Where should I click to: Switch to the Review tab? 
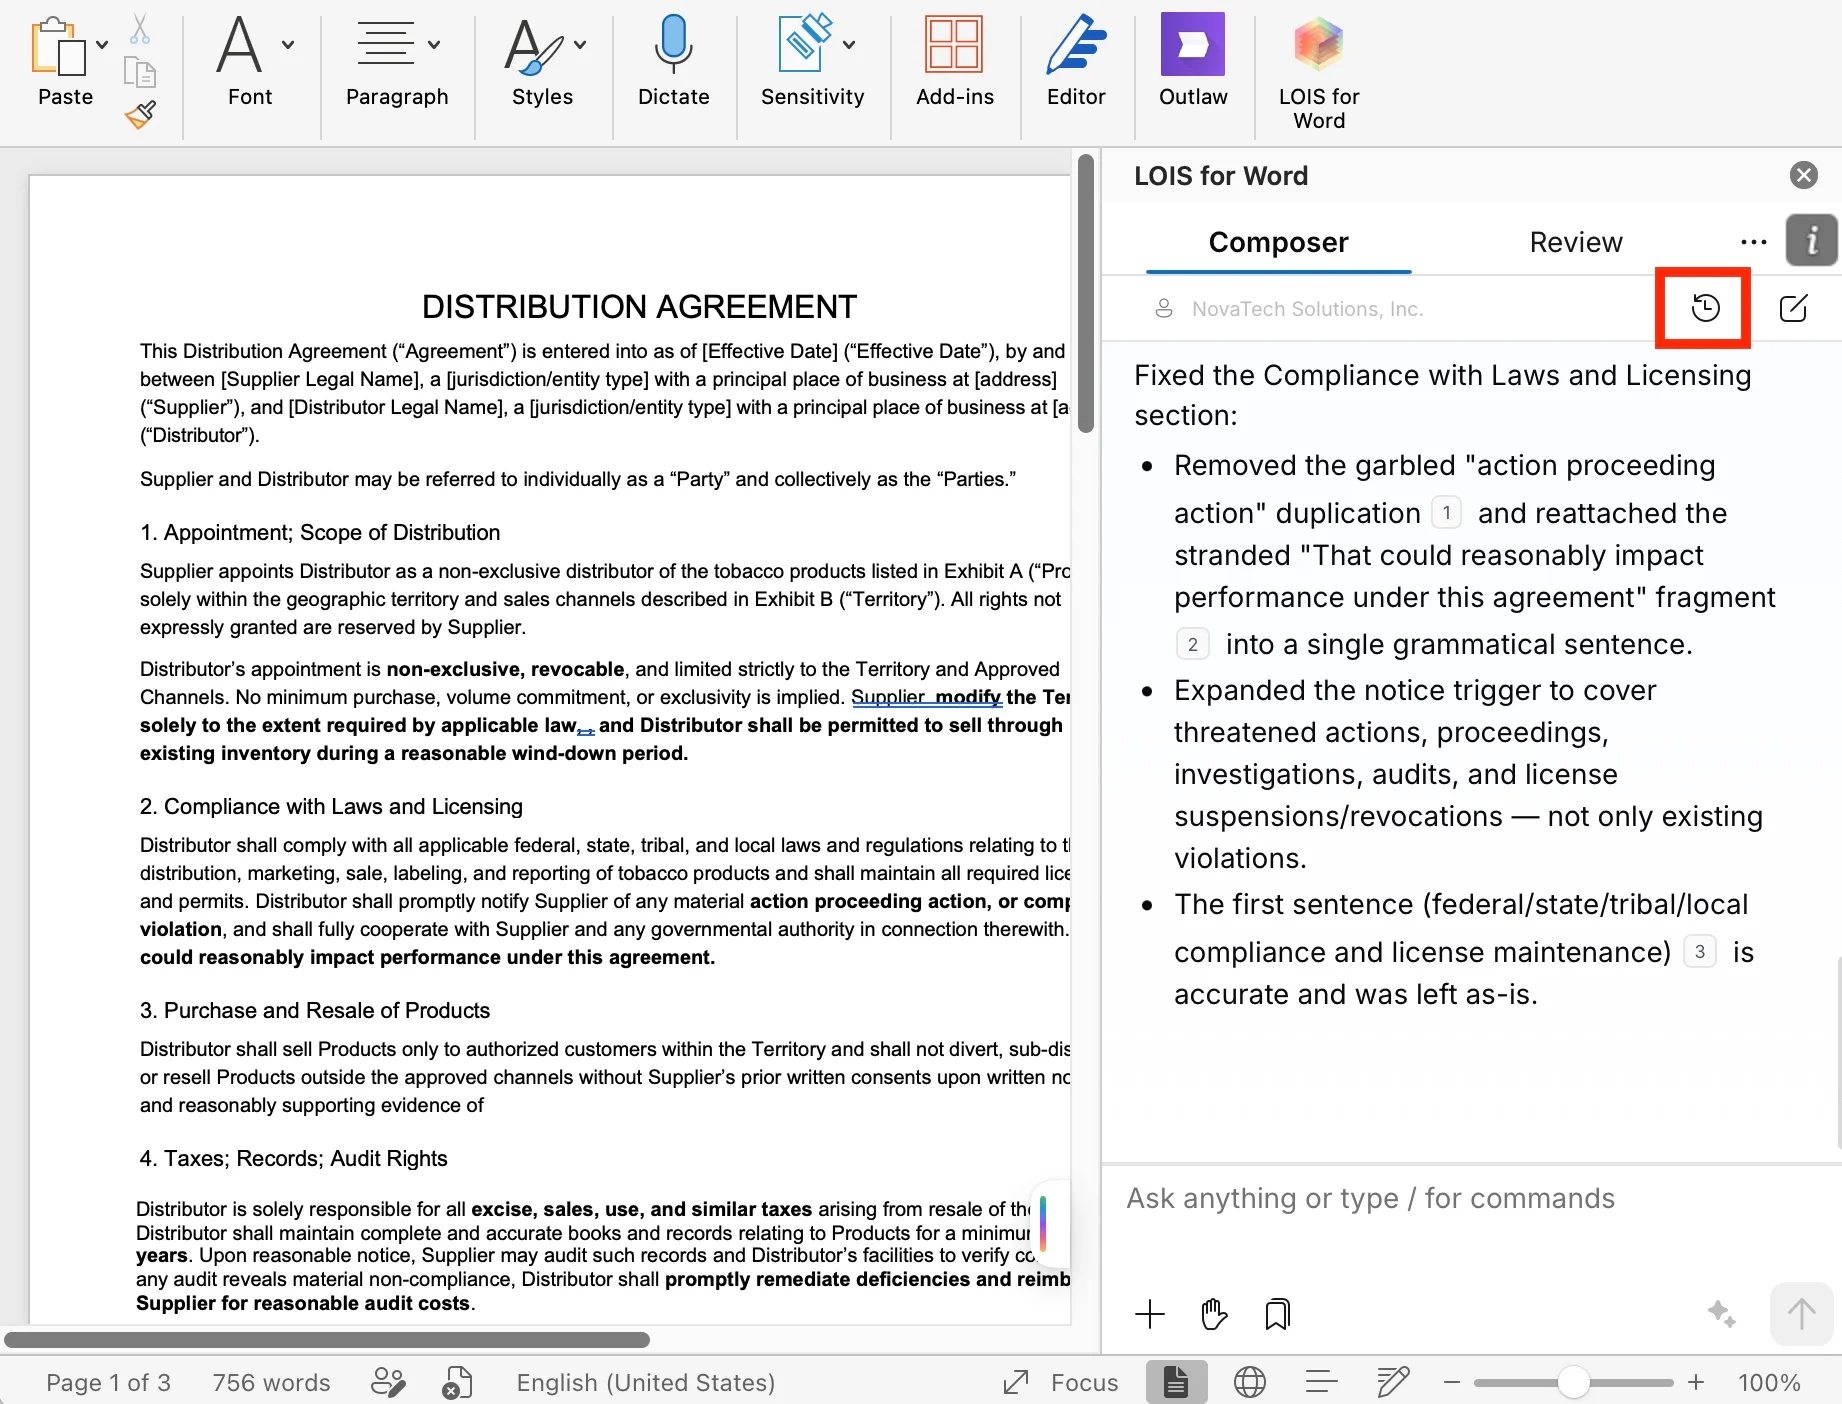(x=1575, y=242)
